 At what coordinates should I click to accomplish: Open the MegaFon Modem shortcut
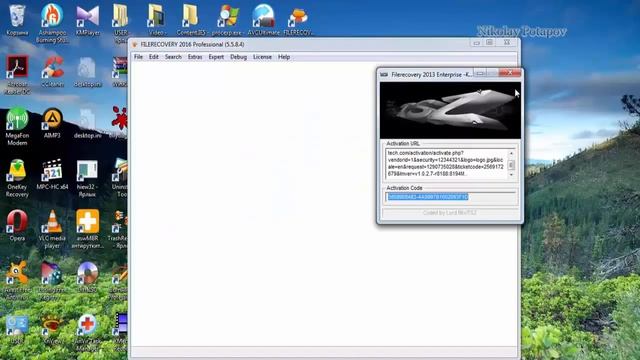point(17,127)
